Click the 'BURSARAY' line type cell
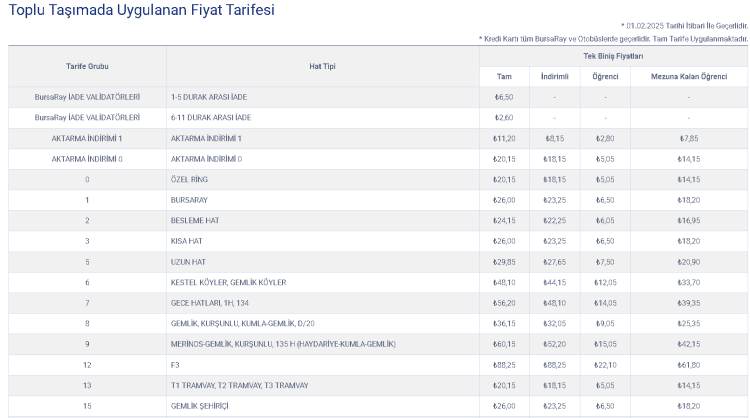The width and height of the screenshot is (750, 418). [190, 200]
